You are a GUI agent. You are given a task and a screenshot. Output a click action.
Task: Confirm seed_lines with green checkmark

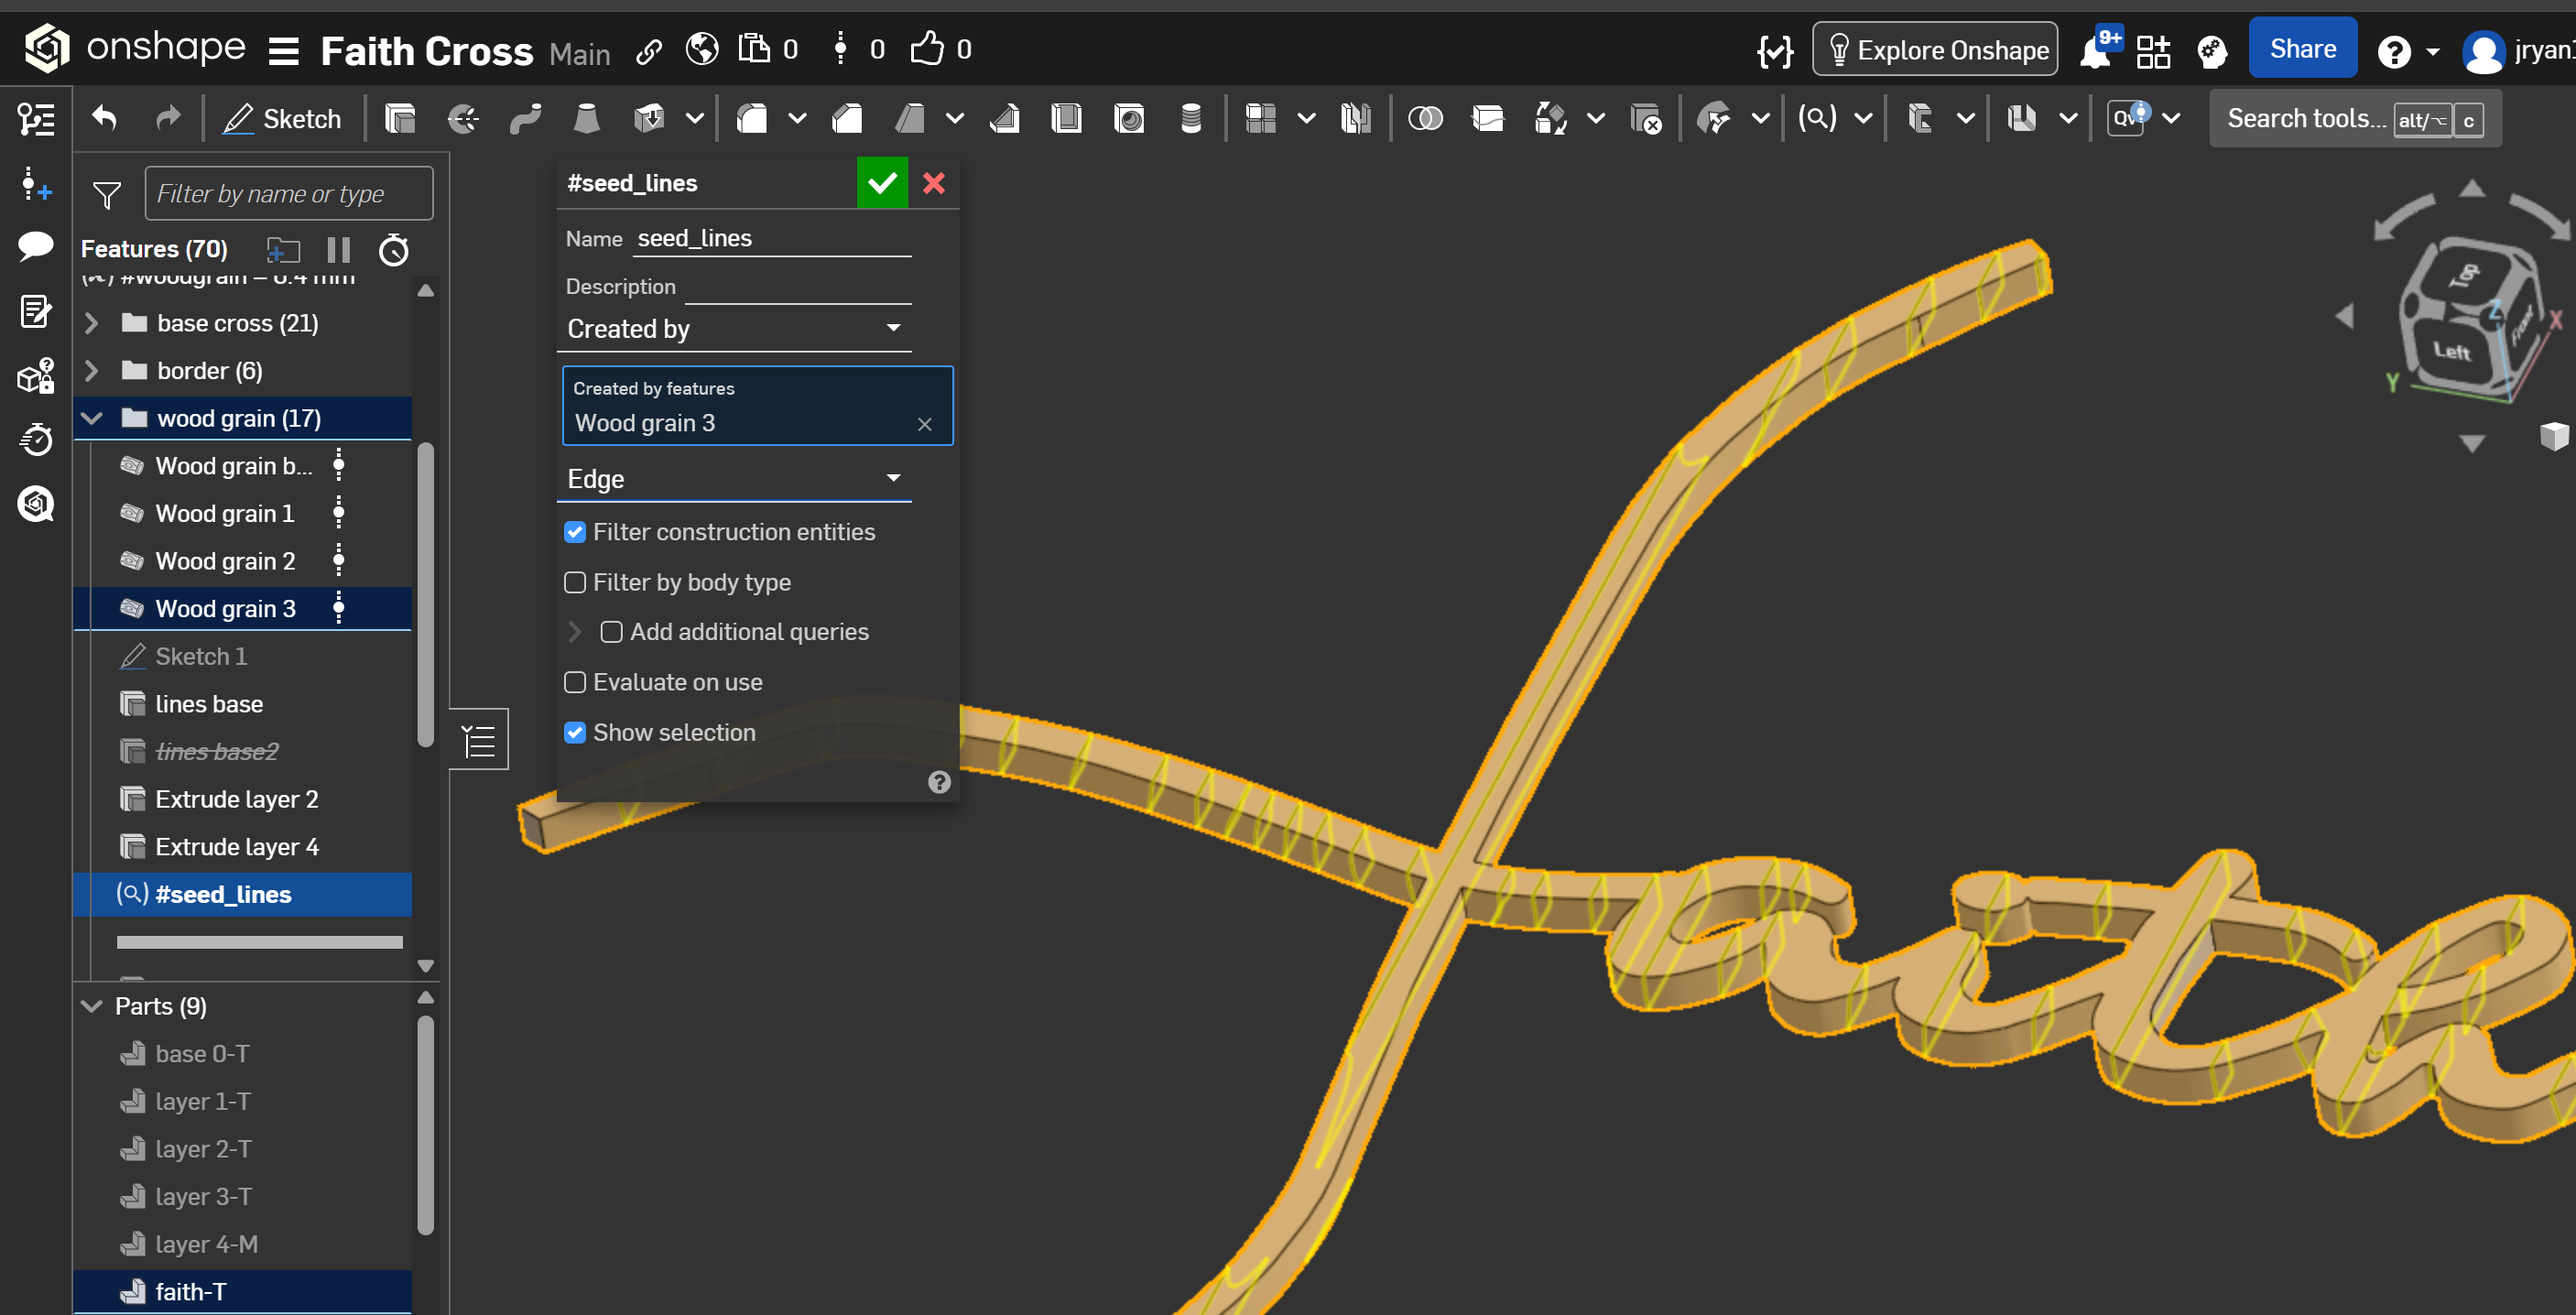tap(882, 183)
